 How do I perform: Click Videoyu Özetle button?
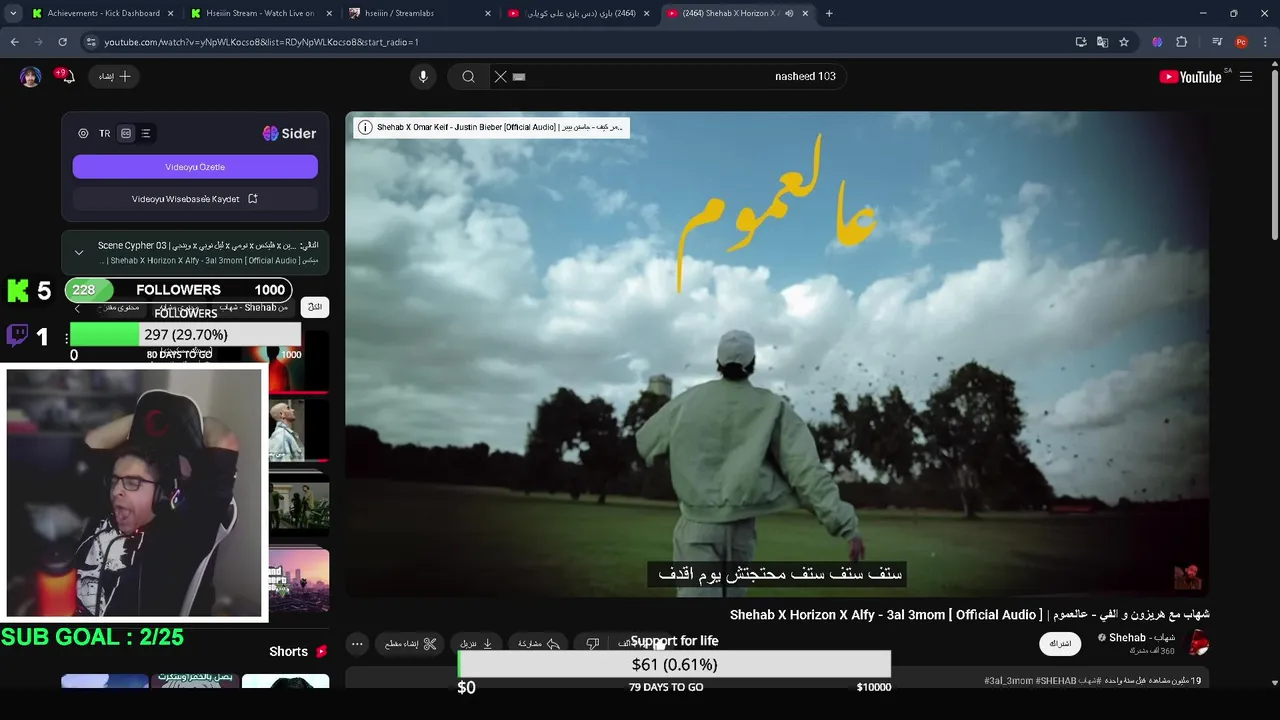[195, 167]
